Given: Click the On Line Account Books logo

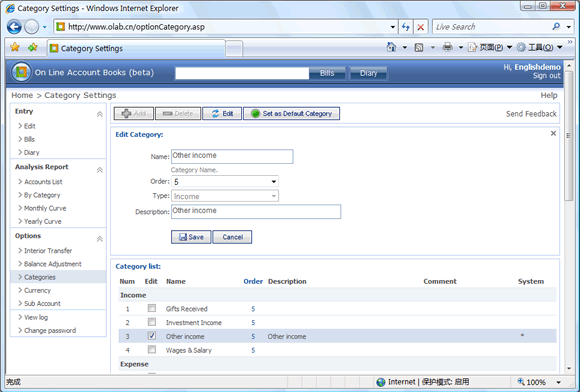Looking at the screenshot, I should tap(21, 72).
